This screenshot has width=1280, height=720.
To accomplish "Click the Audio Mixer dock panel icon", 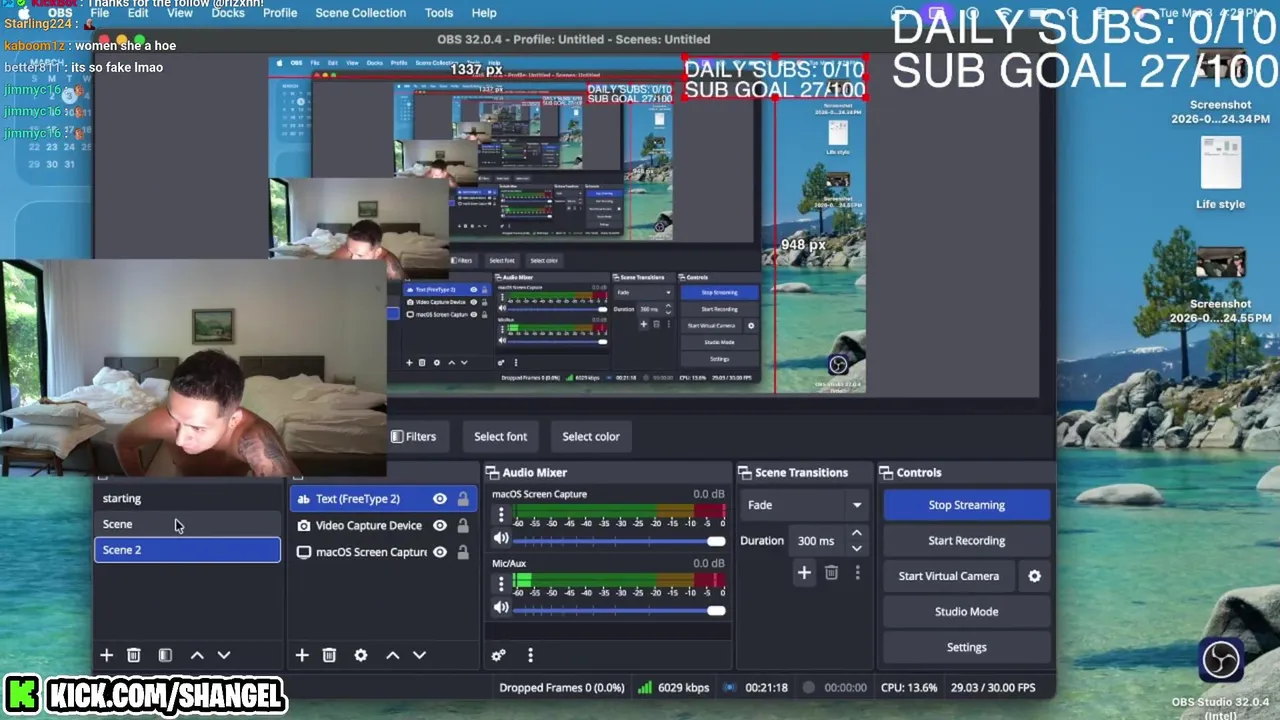I will 492,472.
